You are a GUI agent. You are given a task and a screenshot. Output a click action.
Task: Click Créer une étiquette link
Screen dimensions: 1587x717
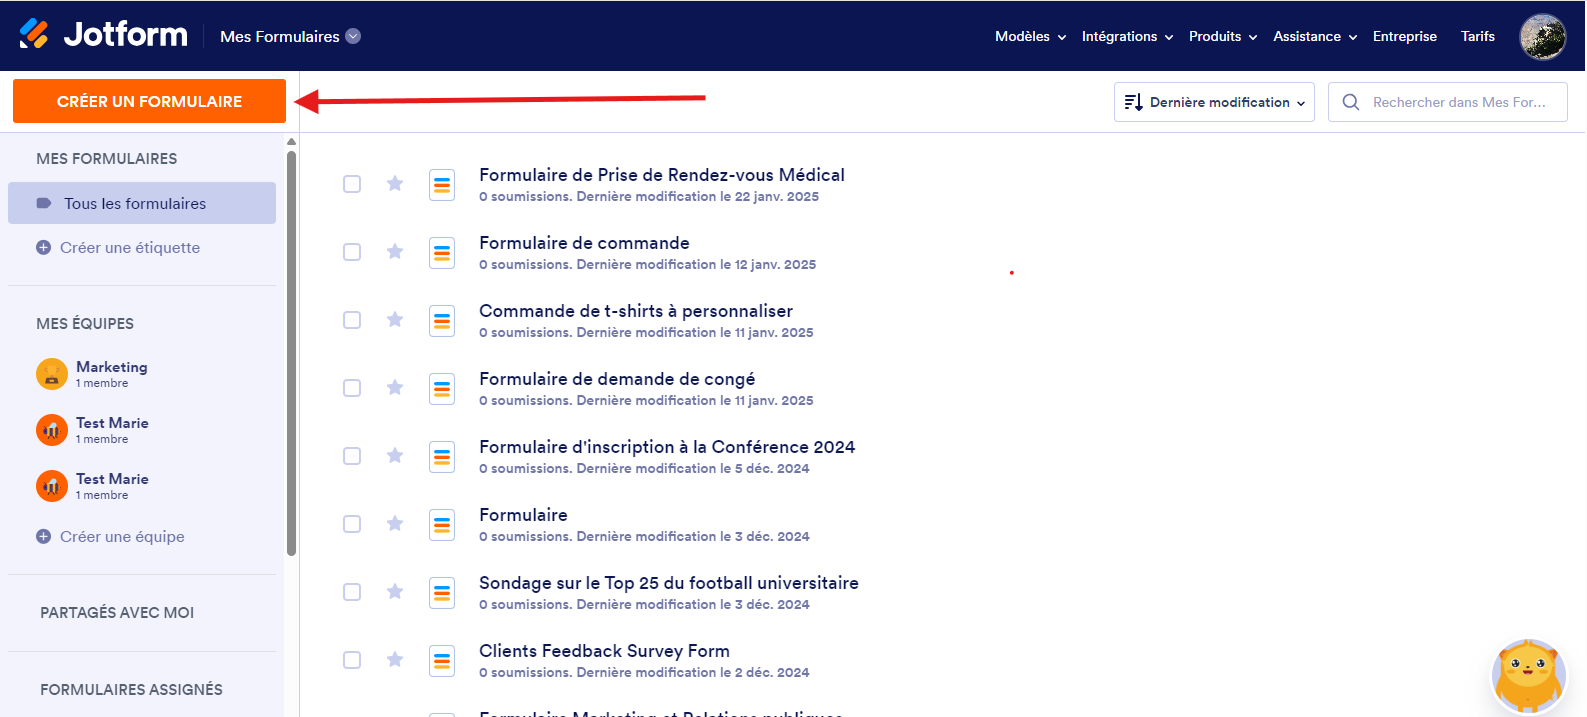click(130, 247)
